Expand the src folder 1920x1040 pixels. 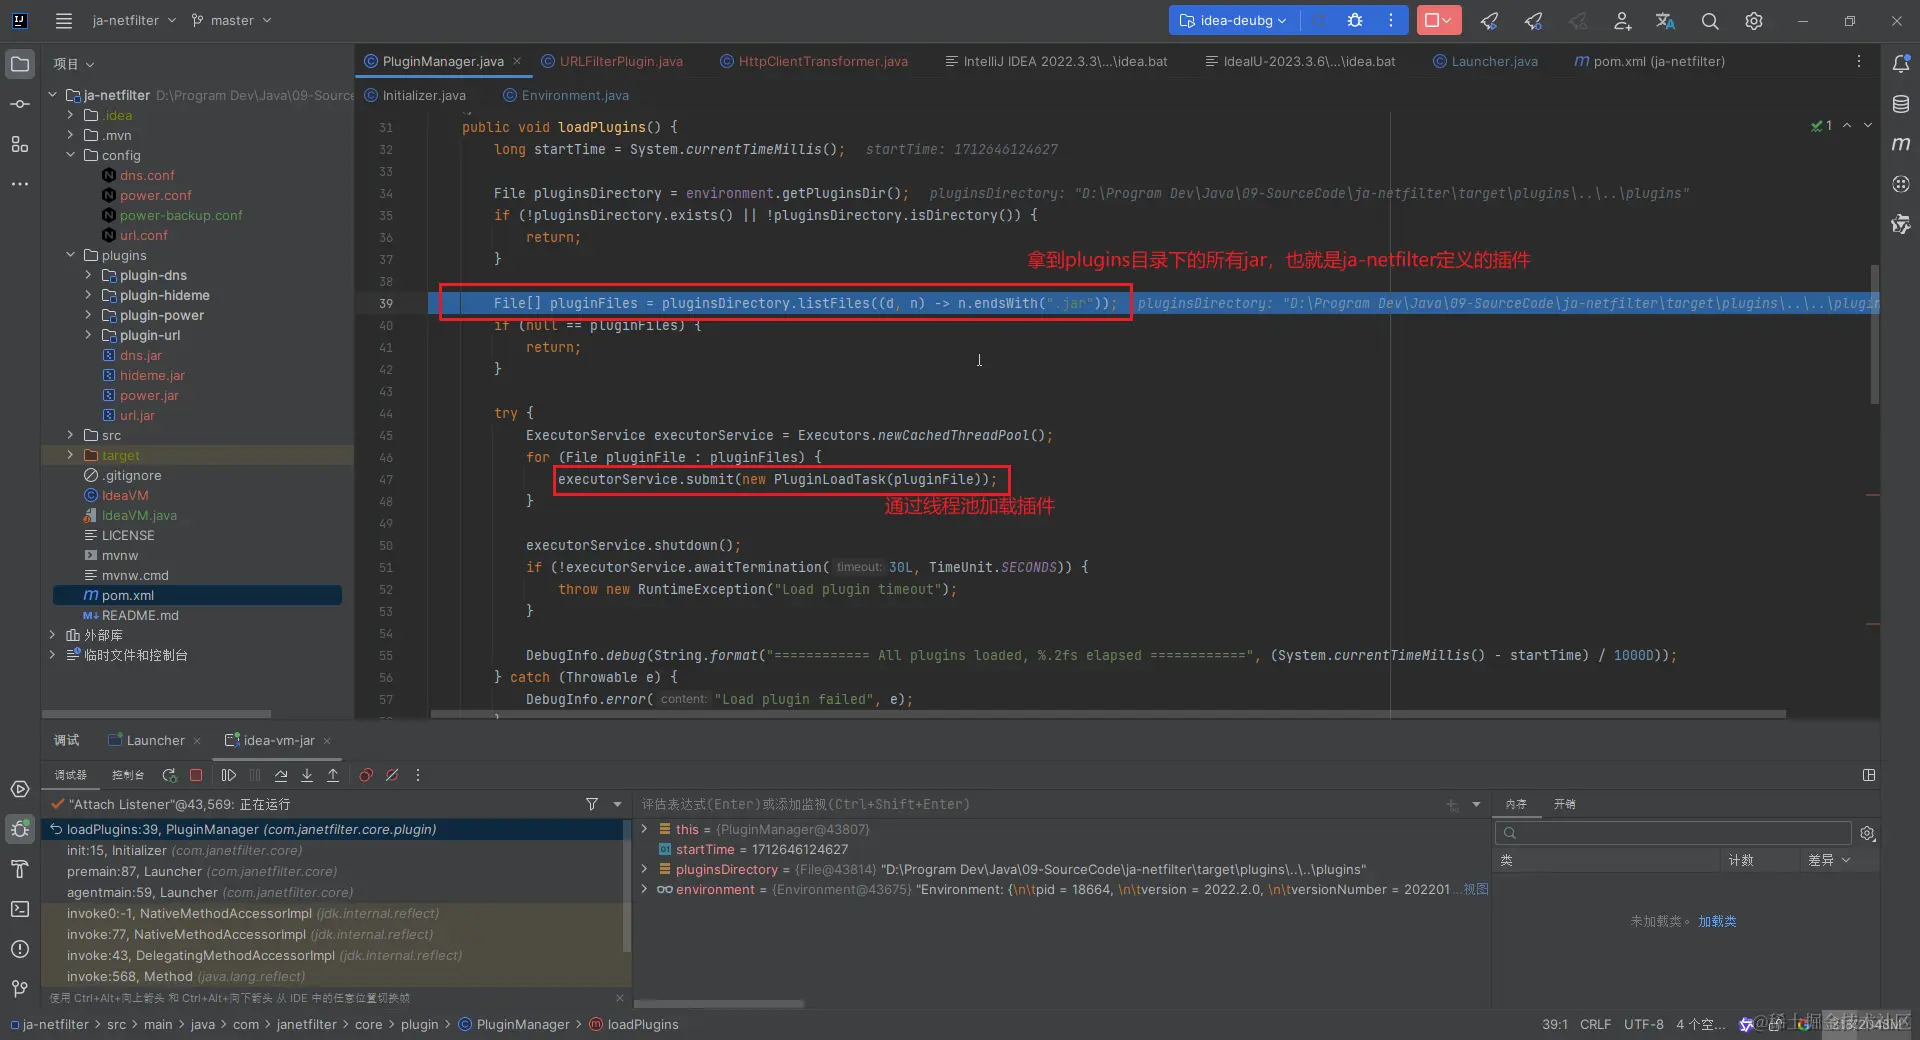click(70, 435)
